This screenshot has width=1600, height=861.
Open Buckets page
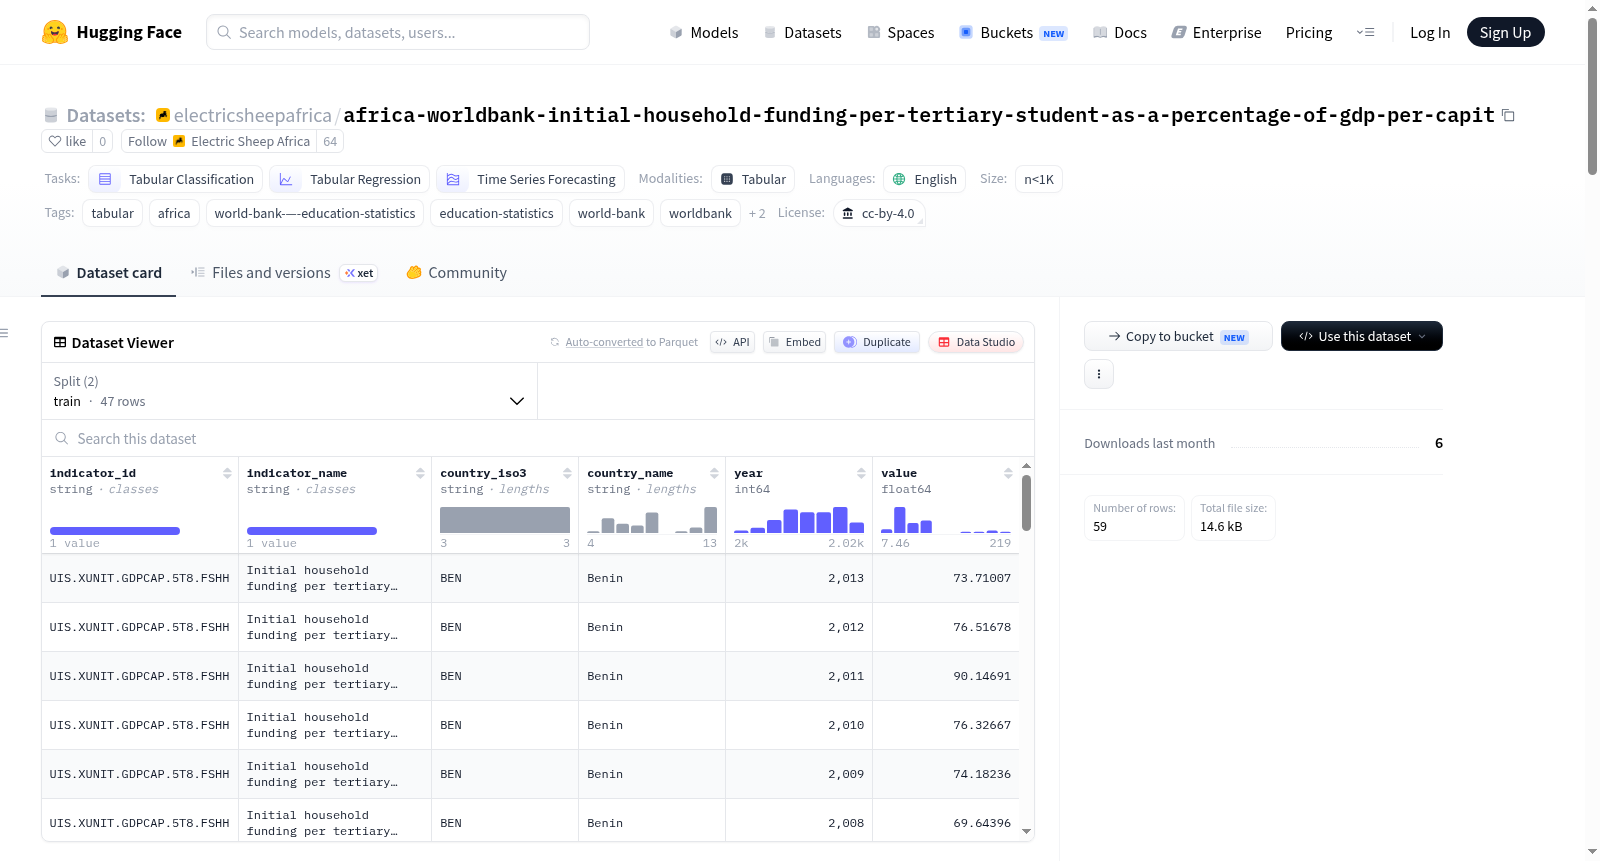(1013, 33)
